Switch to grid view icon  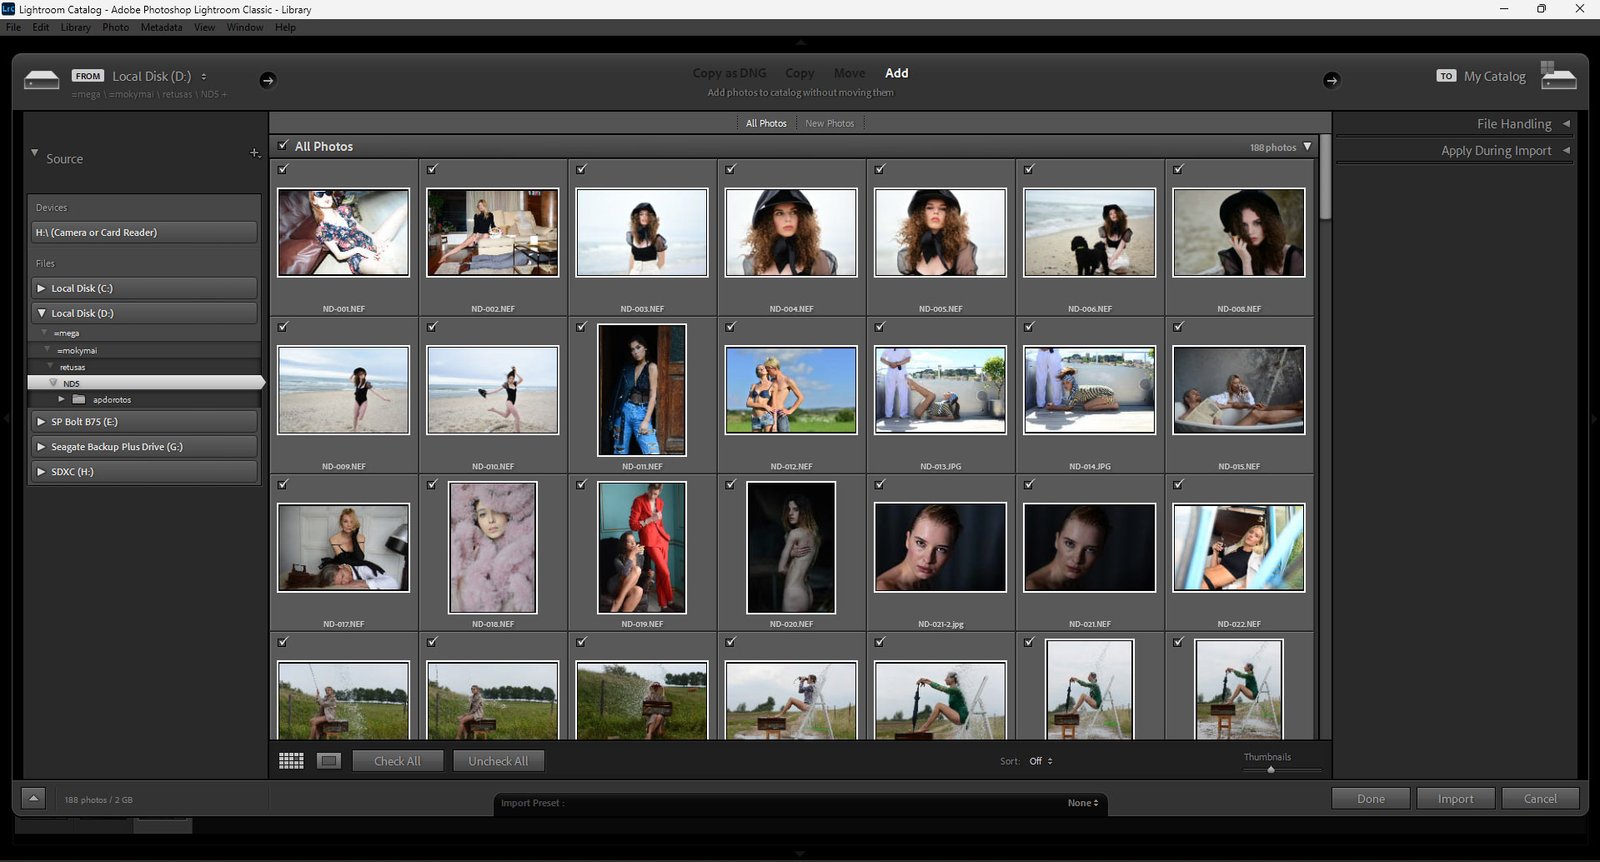pos(291,761)
